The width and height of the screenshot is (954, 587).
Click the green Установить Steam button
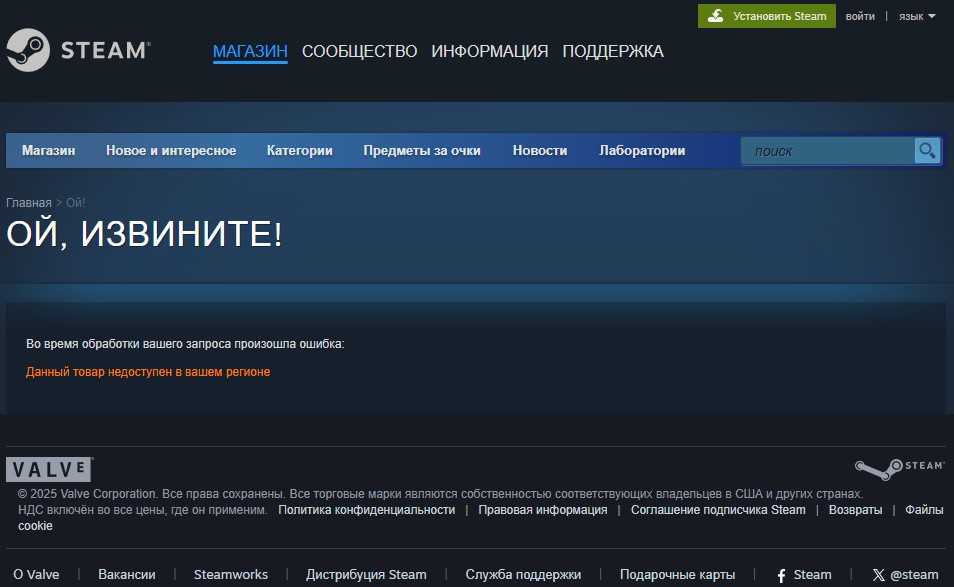(767, 16)
